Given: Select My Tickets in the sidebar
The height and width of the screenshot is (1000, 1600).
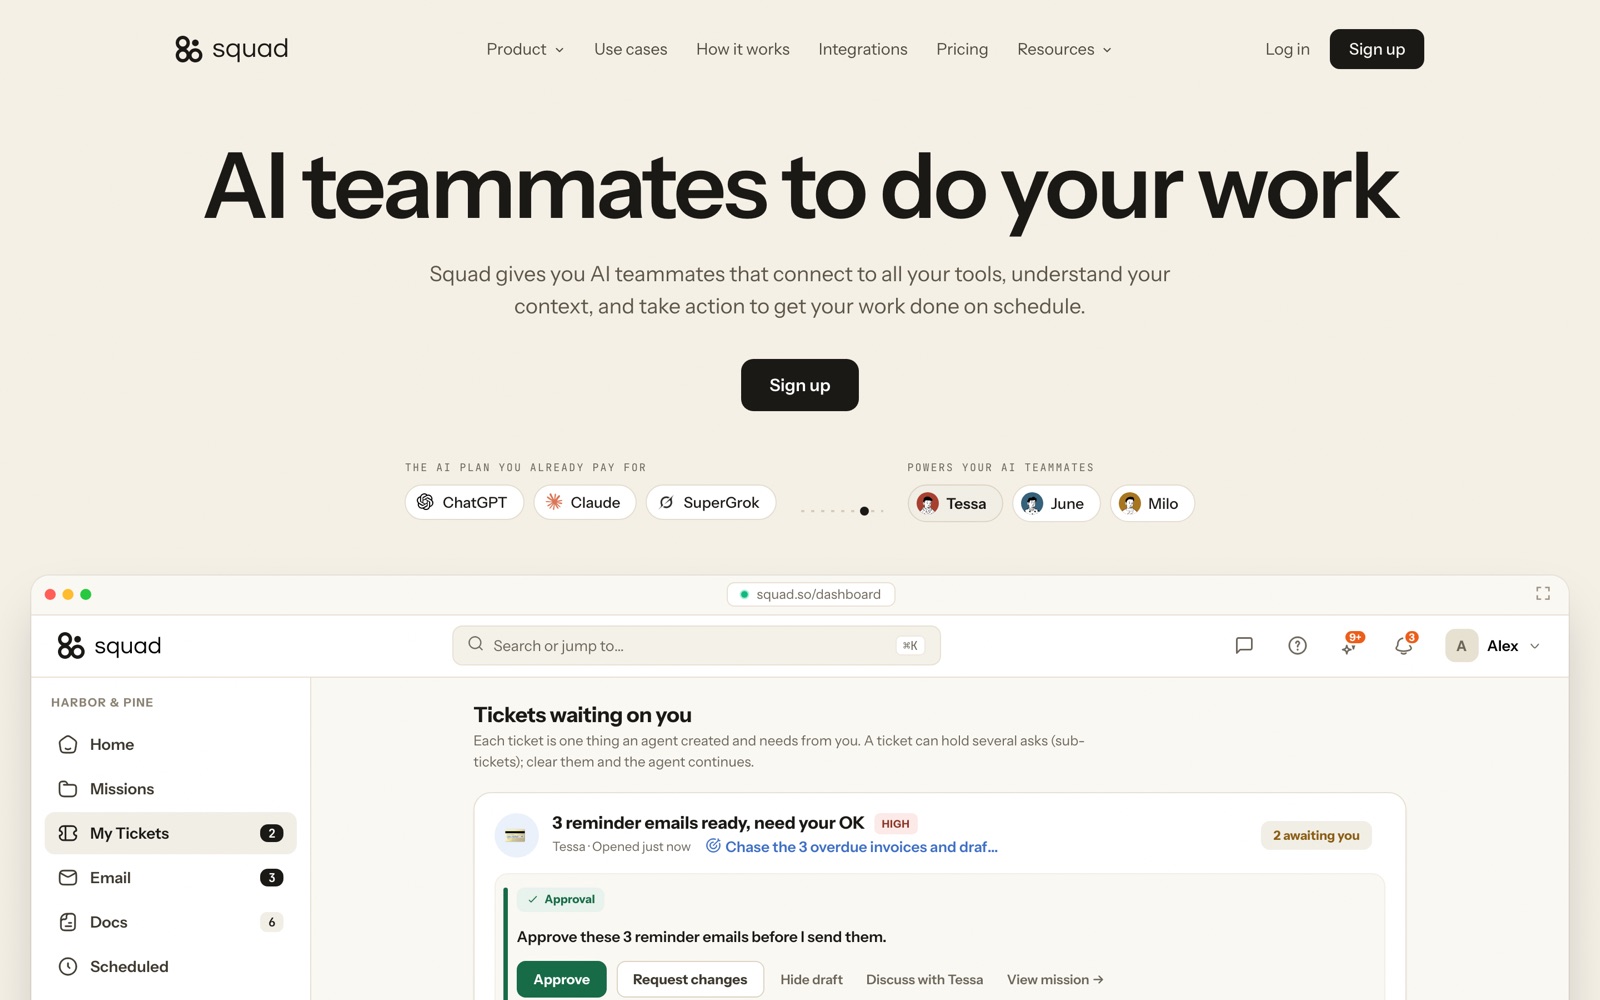Looking at the screenshot, I should click(171, 833).
